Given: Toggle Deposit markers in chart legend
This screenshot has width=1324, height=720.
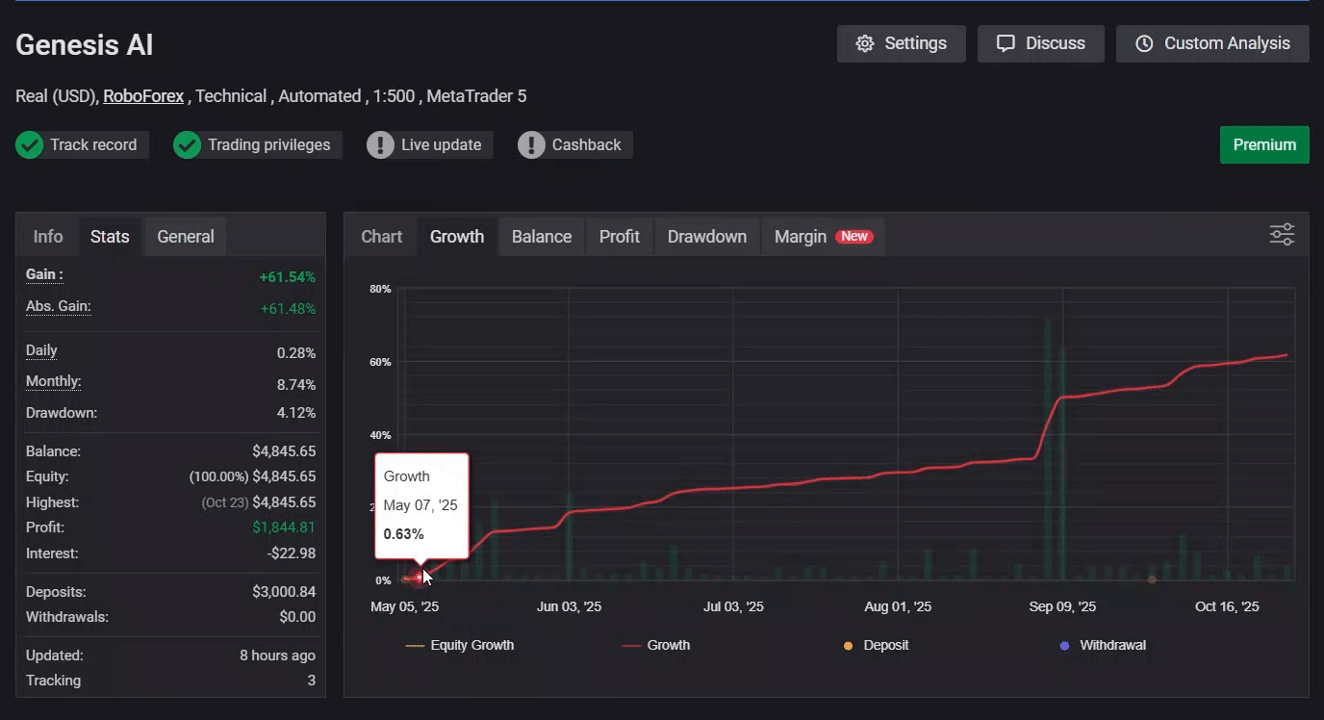Looking at the screenshot, I should [876, 646].
